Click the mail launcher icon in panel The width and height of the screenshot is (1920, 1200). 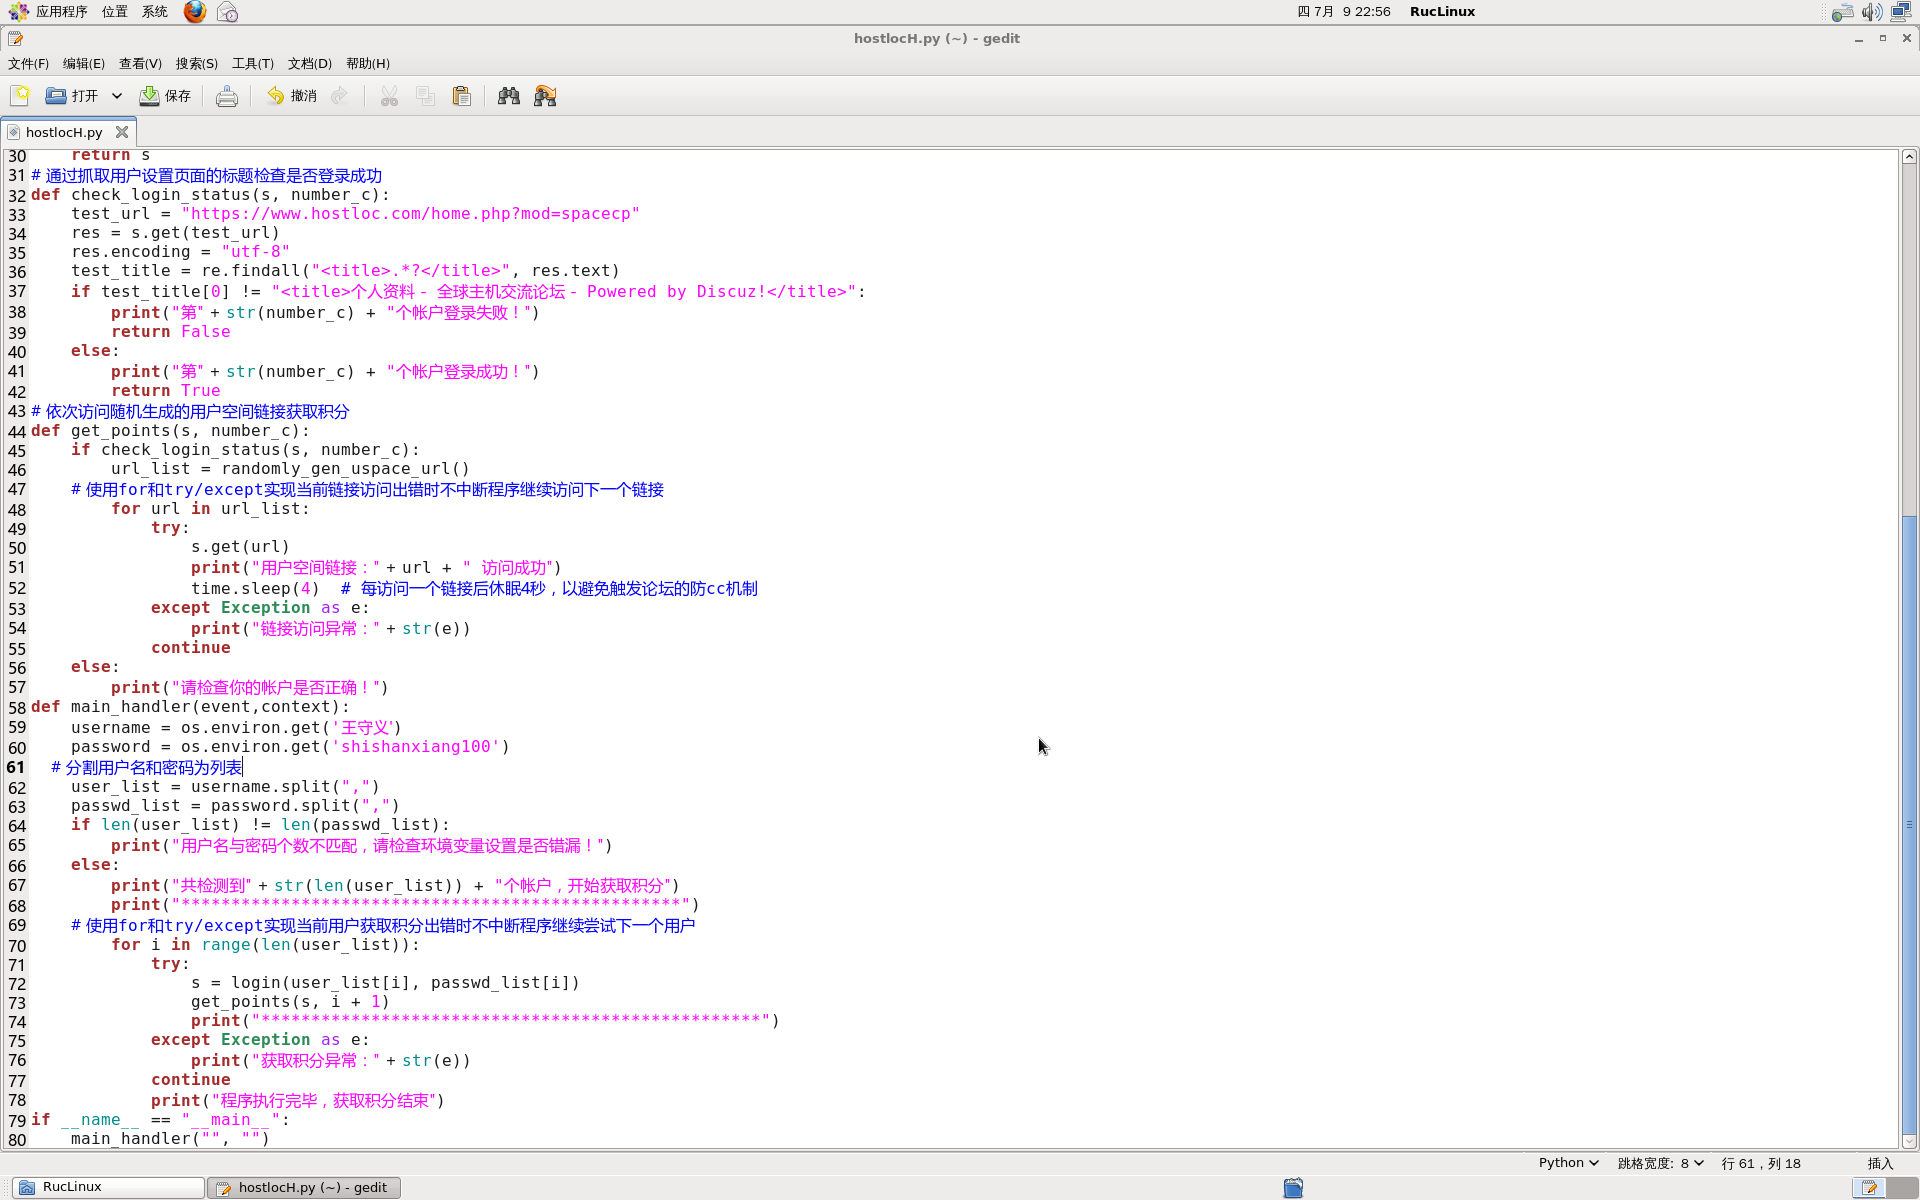click(x=228, y=12)
